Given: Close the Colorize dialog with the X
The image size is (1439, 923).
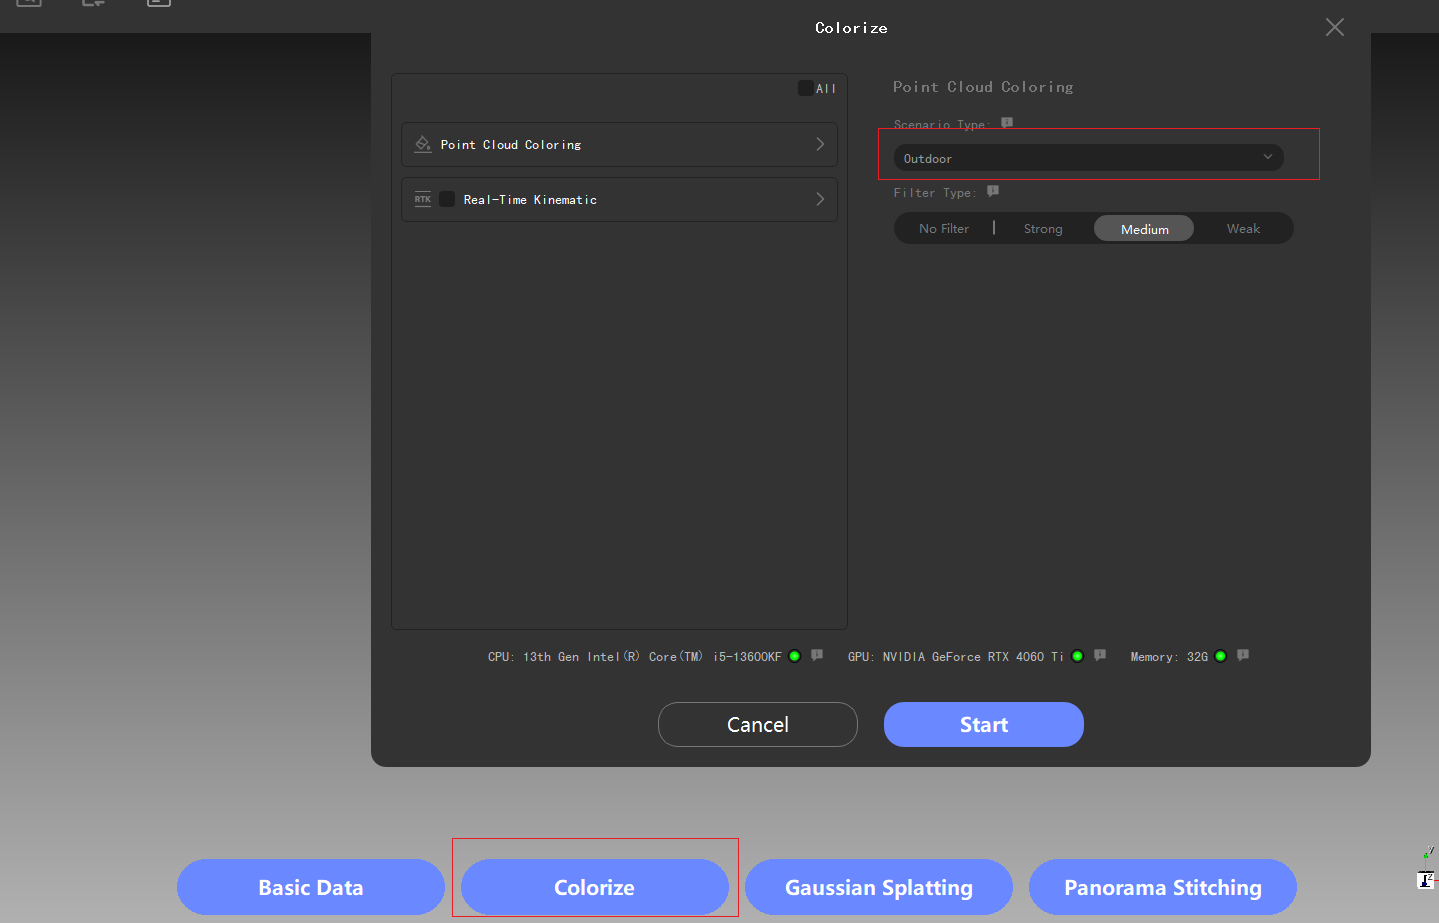Looking at the screenshot, I should [1334, 27].
